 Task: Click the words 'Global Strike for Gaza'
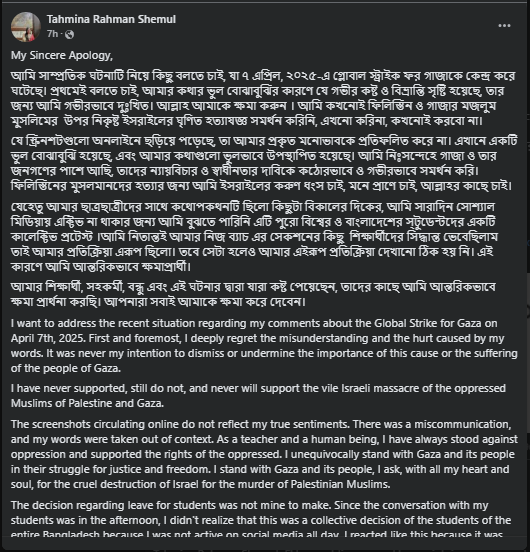coord(427,323)
